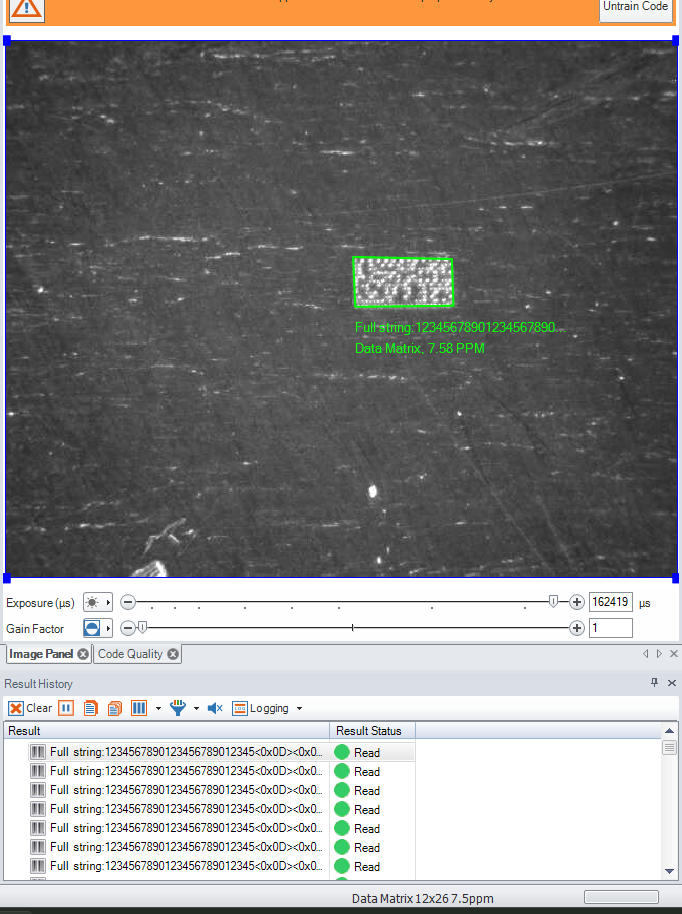Viewport: 682px width, 914px height.
Task: Switch to the Code Quality tab
Action: [x=130, y=654]
